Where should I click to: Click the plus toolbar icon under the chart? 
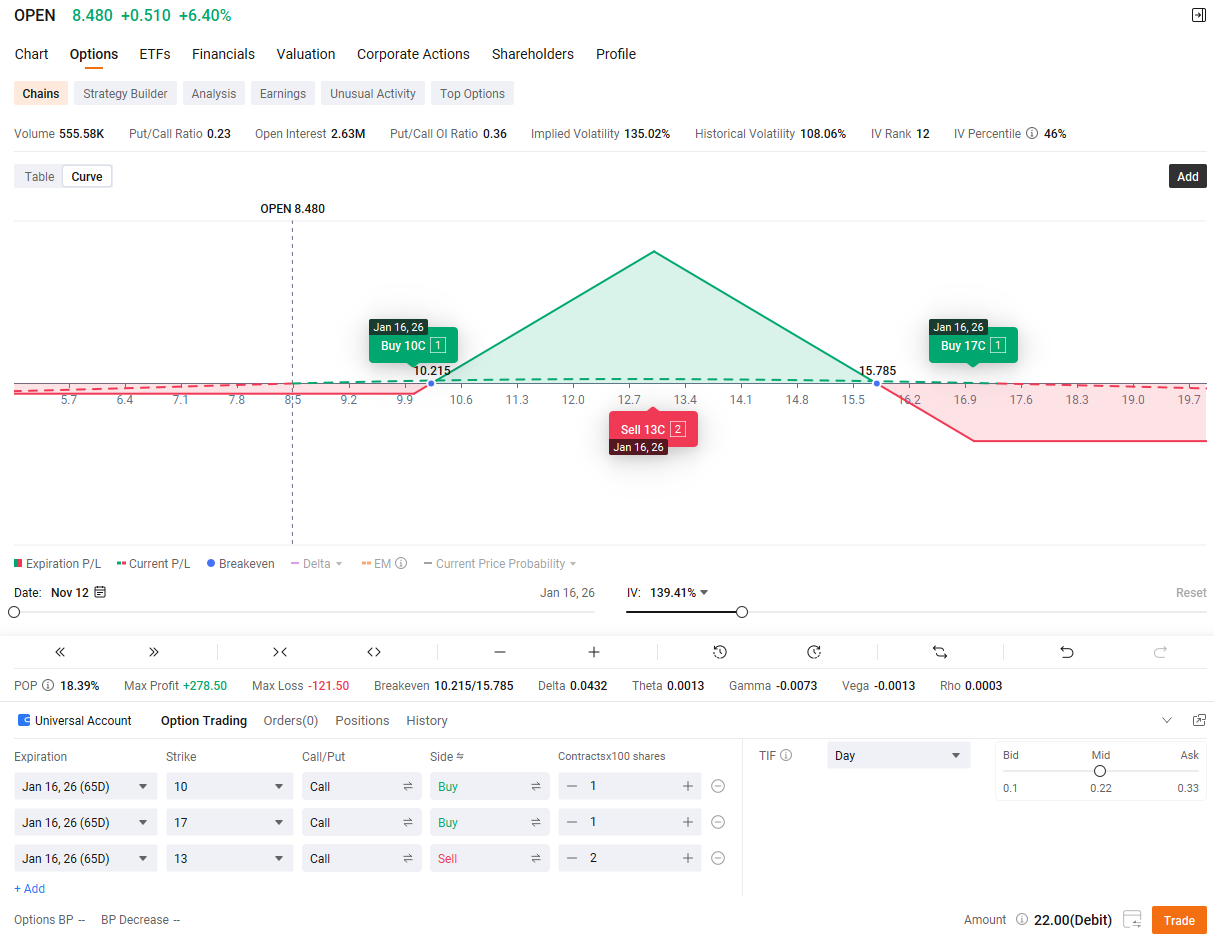coord(594,652)
